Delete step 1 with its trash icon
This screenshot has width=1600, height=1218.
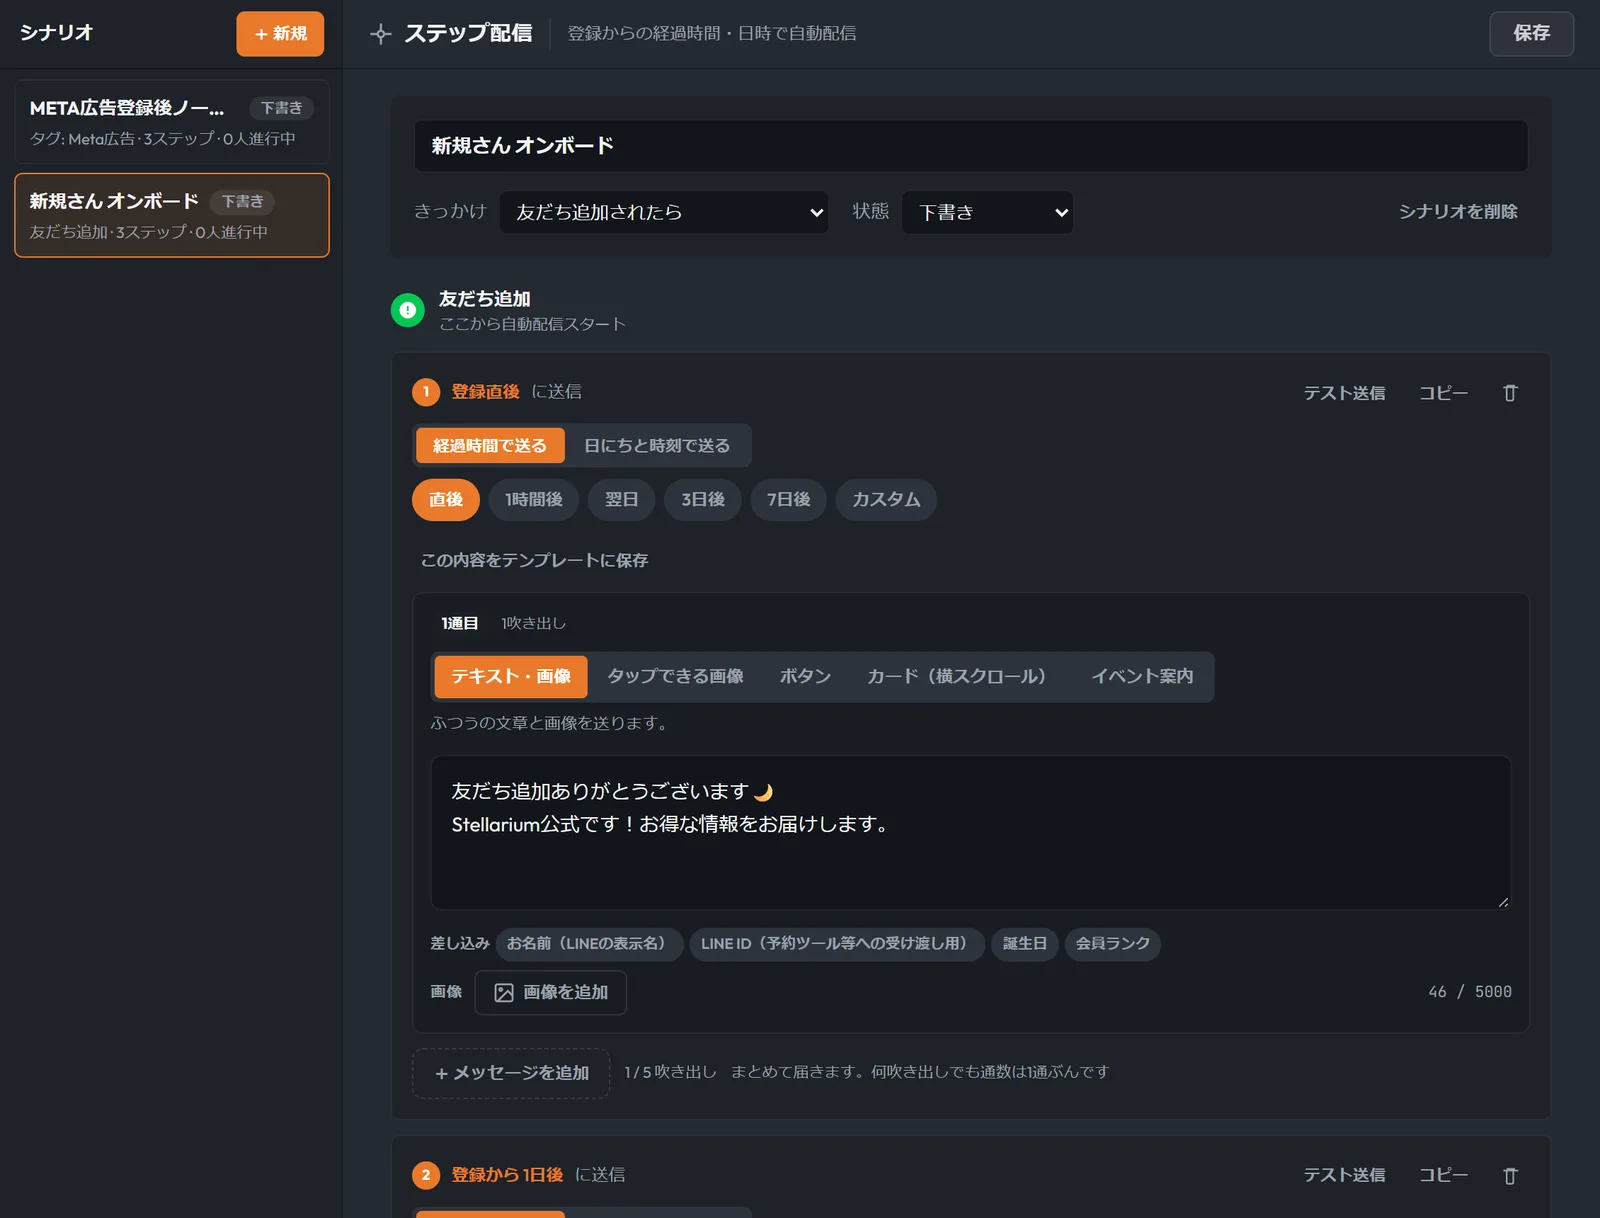point(1510,393)
